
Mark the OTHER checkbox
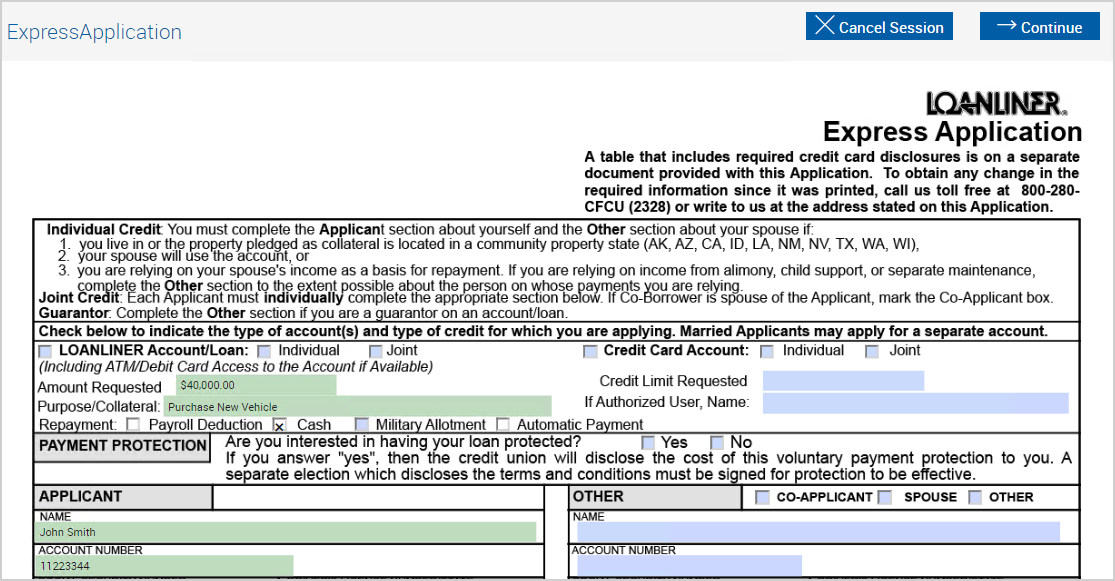(x=975, y=497)
